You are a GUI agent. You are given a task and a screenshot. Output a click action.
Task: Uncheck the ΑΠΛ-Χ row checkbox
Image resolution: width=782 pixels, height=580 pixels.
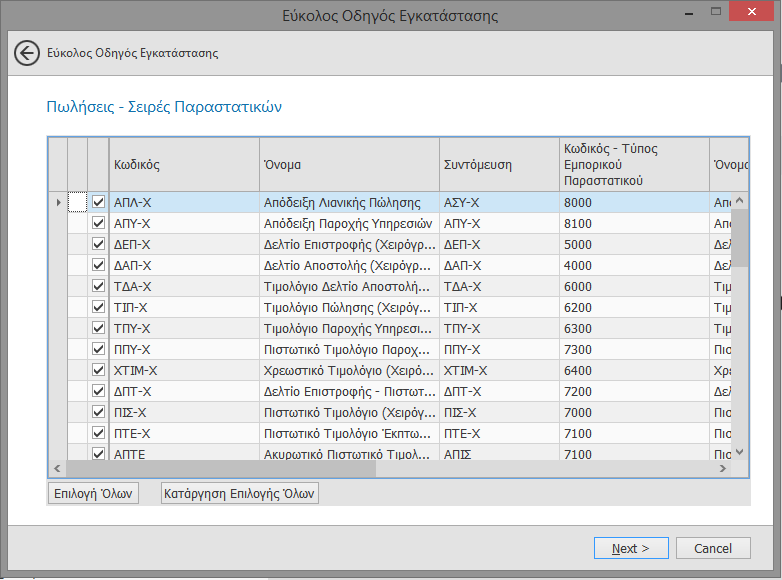point(98,202)
